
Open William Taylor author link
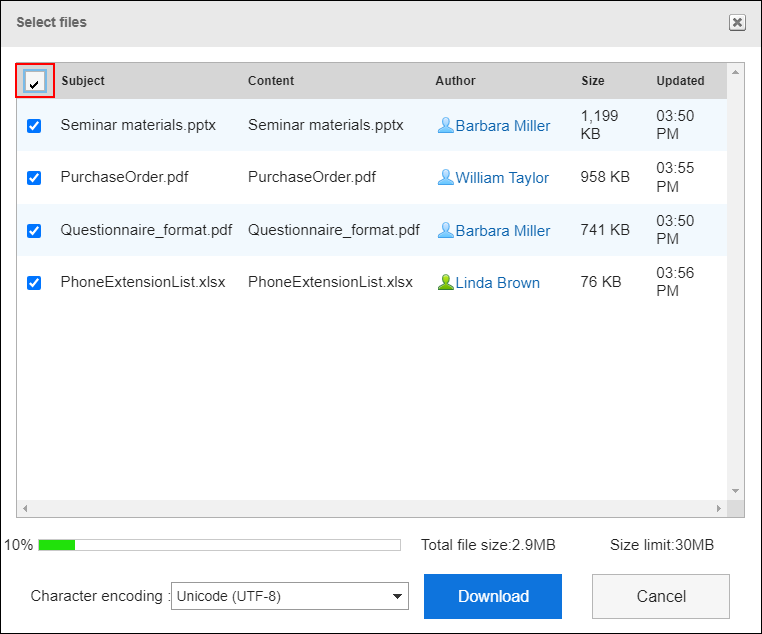tap(502, 178)
